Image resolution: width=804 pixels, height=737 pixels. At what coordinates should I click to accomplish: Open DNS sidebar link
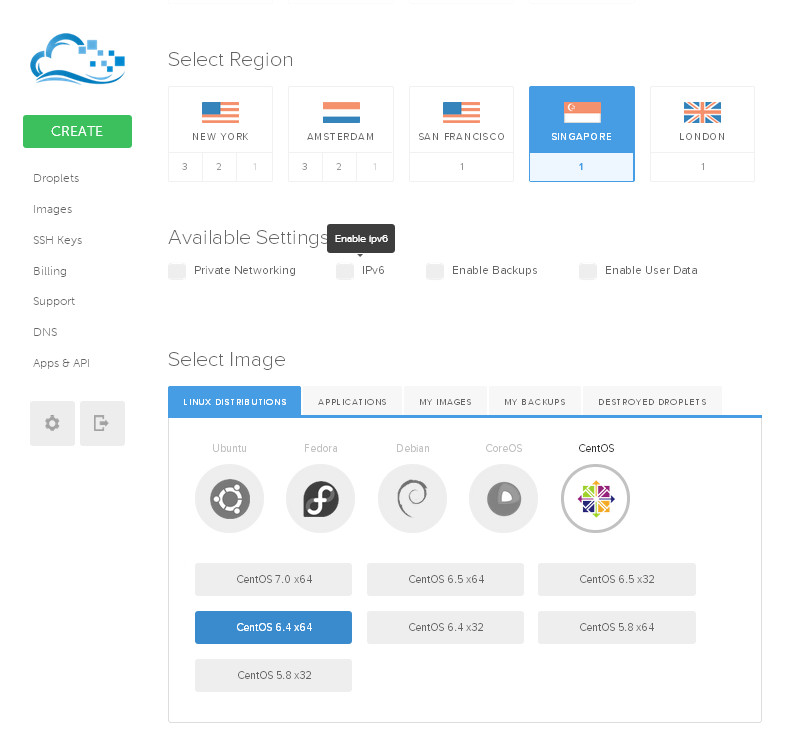pos(45,332)
